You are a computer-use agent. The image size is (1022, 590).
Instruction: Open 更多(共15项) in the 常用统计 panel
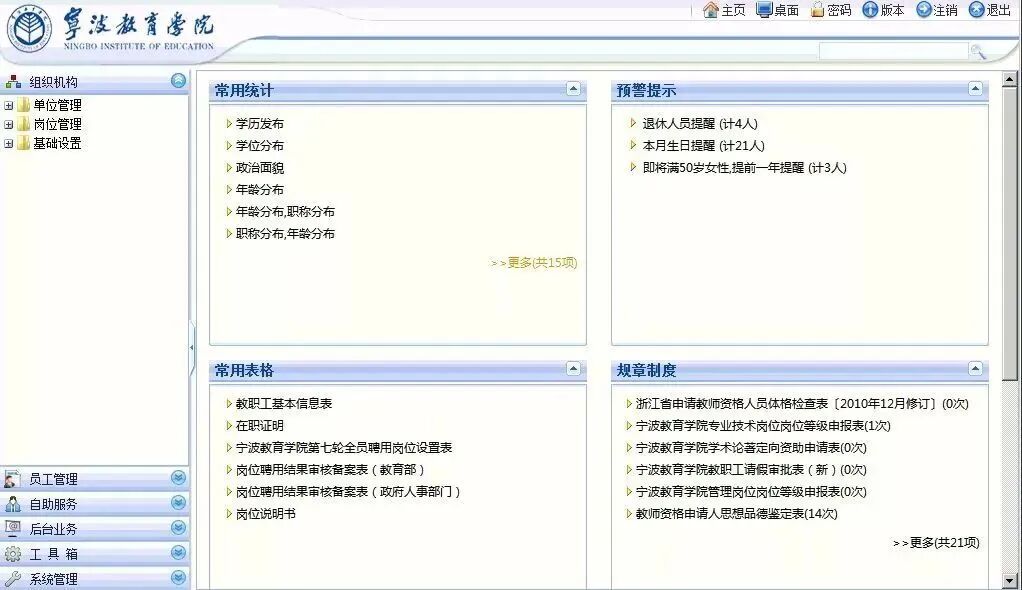(x=532, y=264)
